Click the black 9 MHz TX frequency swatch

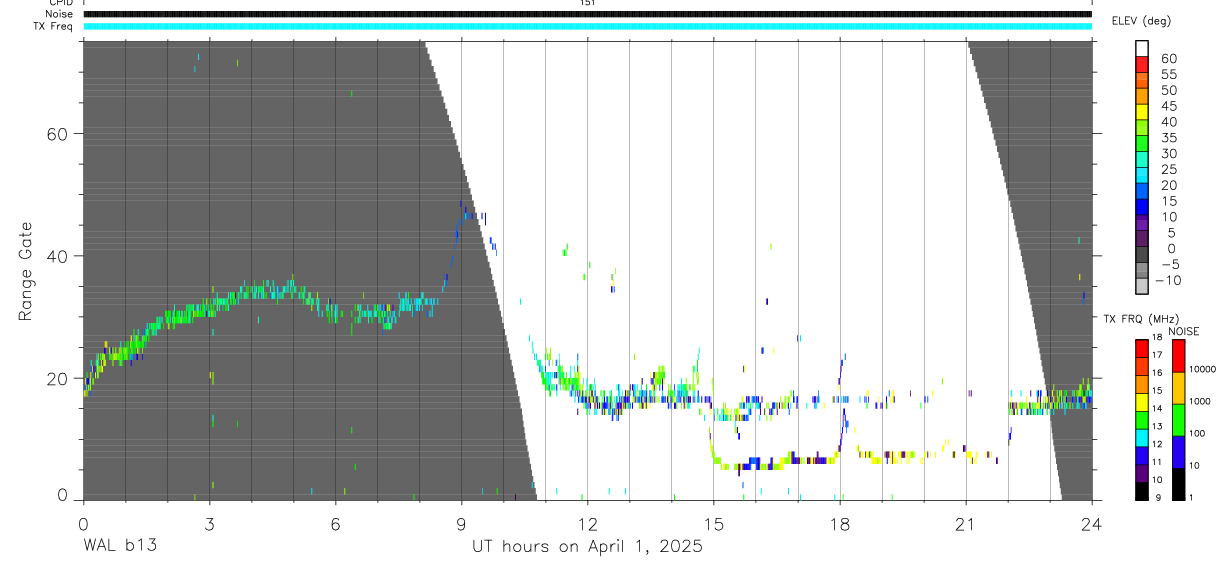[1141, 492]
